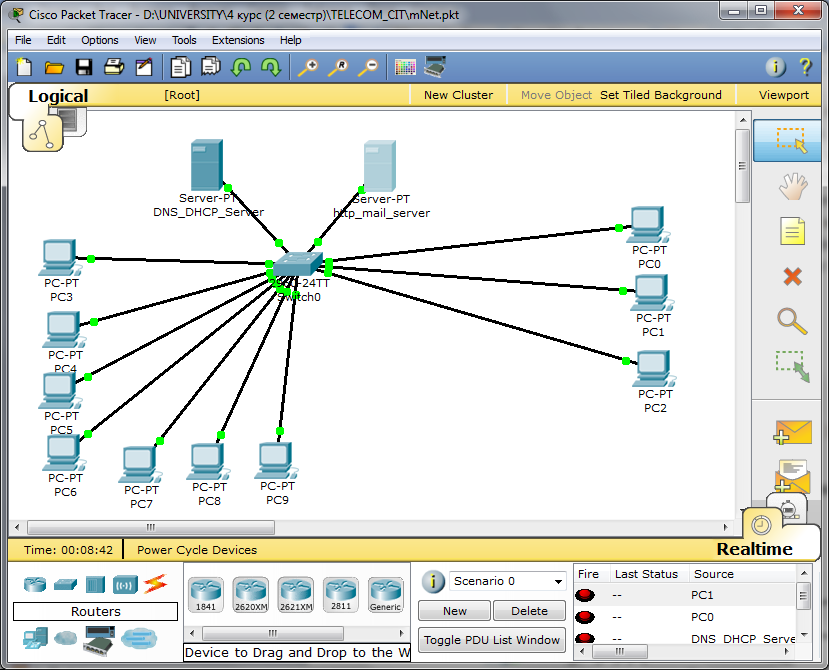
Task: Select Switches device category icon
Action: [x=65, y=584]
